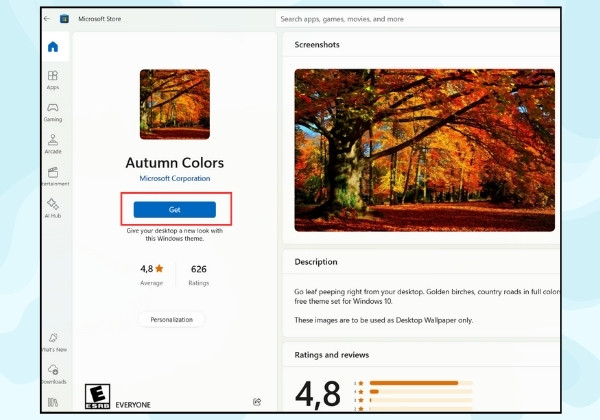Open the Autumn Colors screenshot image
This screenshot has height=420, width=600.
click(424, 150)
